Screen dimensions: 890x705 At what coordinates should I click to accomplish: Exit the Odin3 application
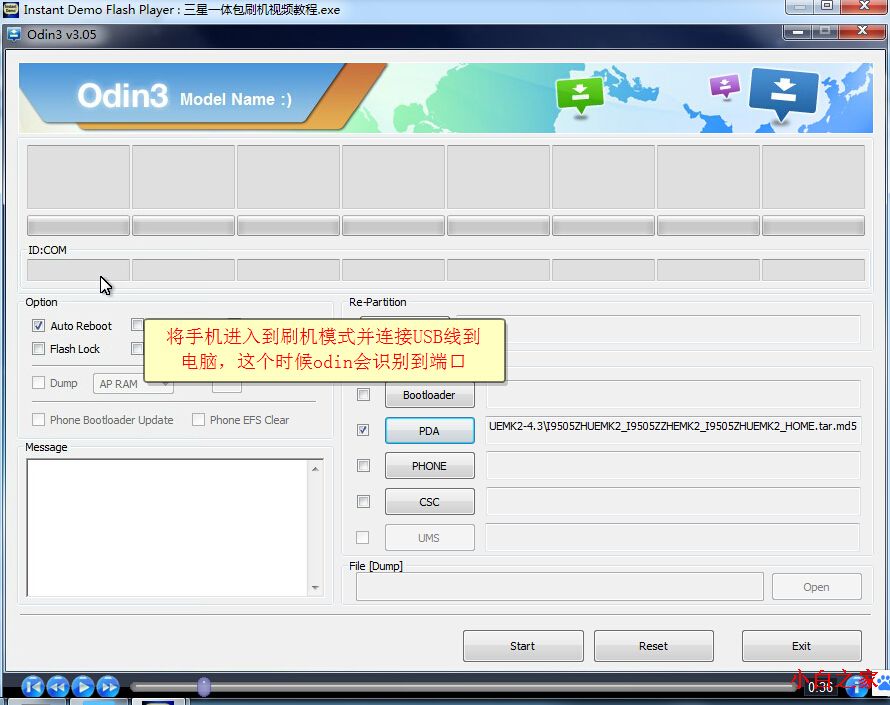pyautogui.click(x=801, y=646)
